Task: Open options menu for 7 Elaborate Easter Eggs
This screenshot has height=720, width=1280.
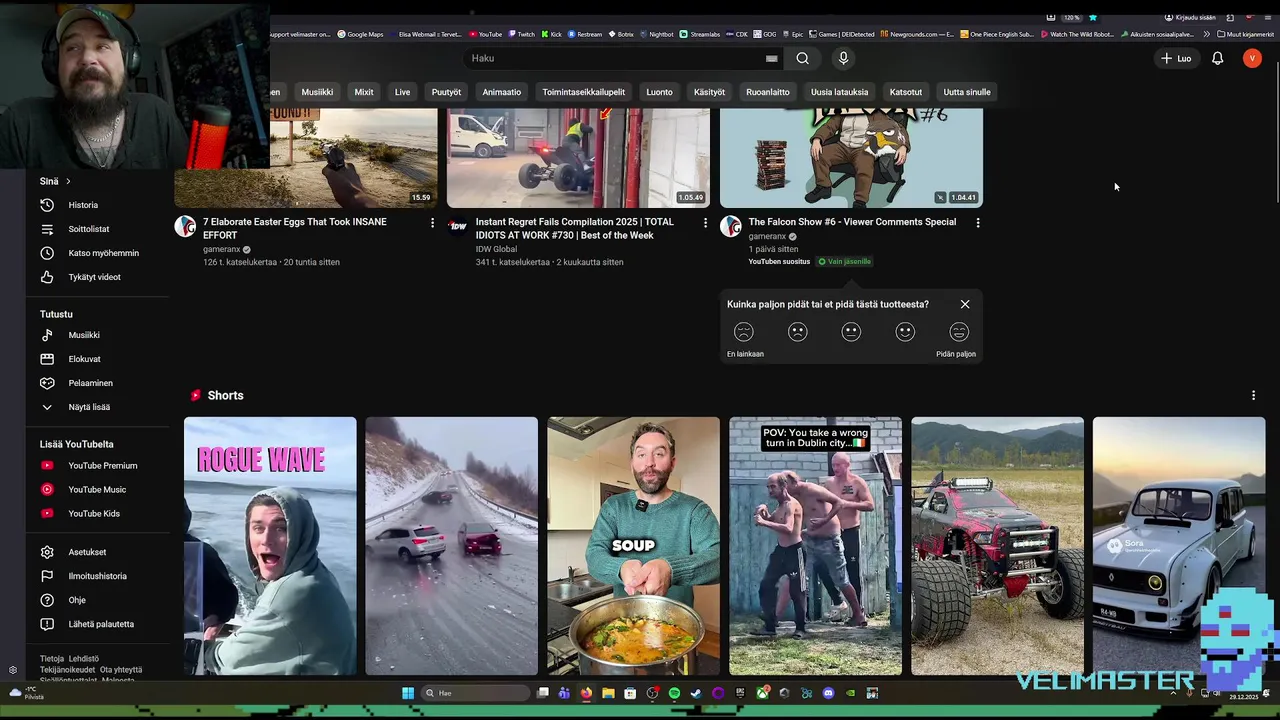Action: click(432, 223)
